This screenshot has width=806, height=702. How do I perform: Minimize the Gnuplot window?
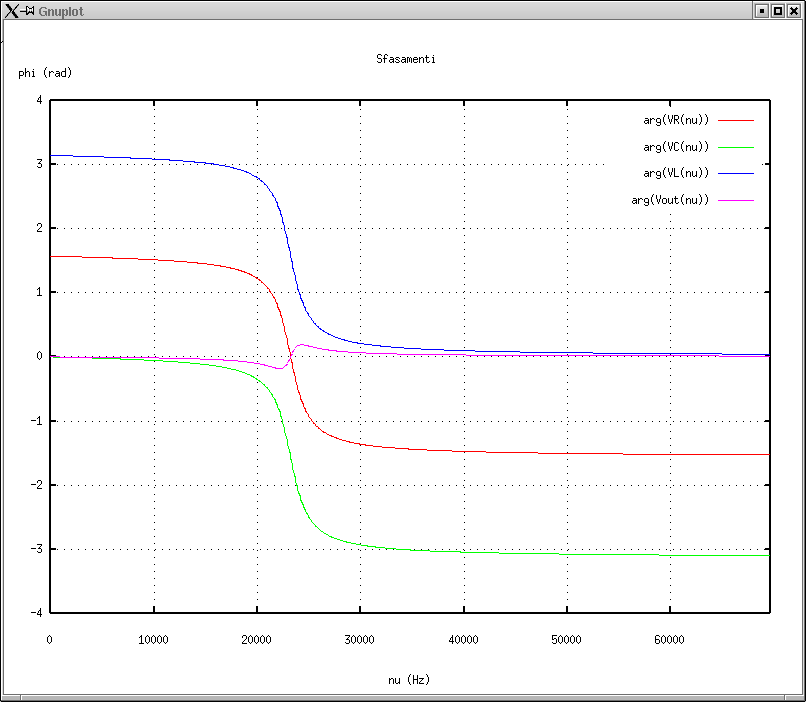pos(761,10)
